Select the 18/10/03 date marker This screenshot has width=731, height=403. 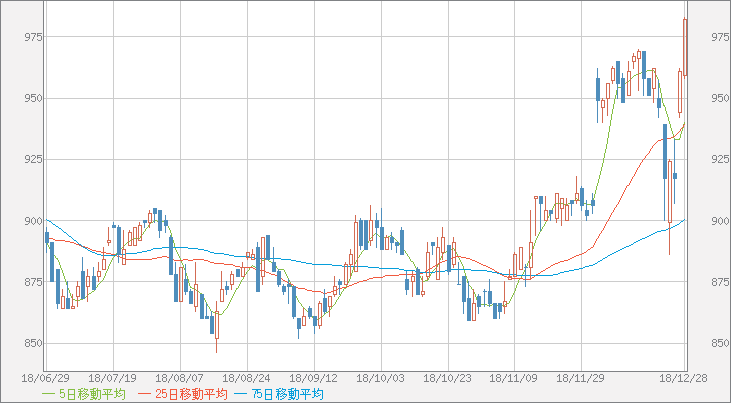click(380, 379)
